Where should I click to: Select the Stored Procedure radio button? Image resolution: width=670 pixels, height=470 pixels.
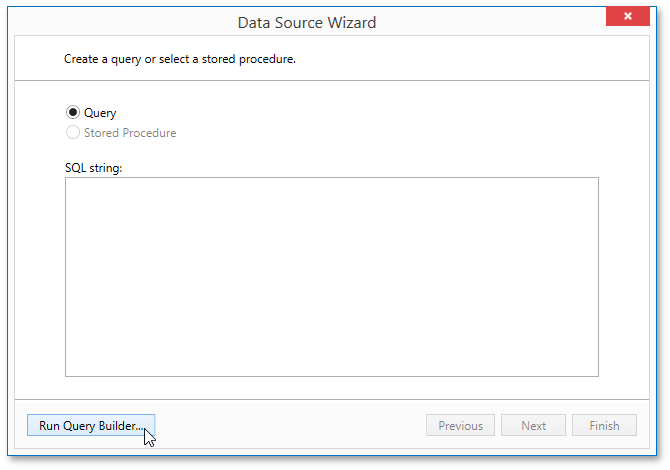tap(73, 133)
